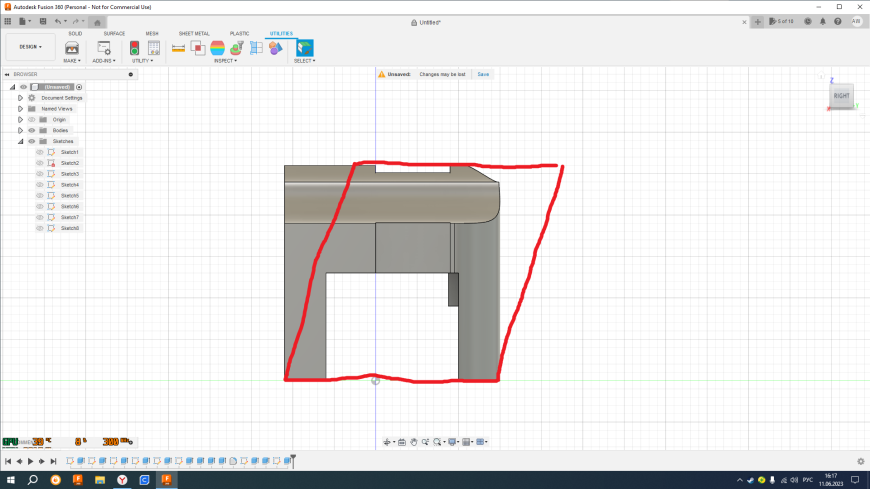Click the Undo arrow
This screenshot has height=489, width=870.
pos(58,22)
